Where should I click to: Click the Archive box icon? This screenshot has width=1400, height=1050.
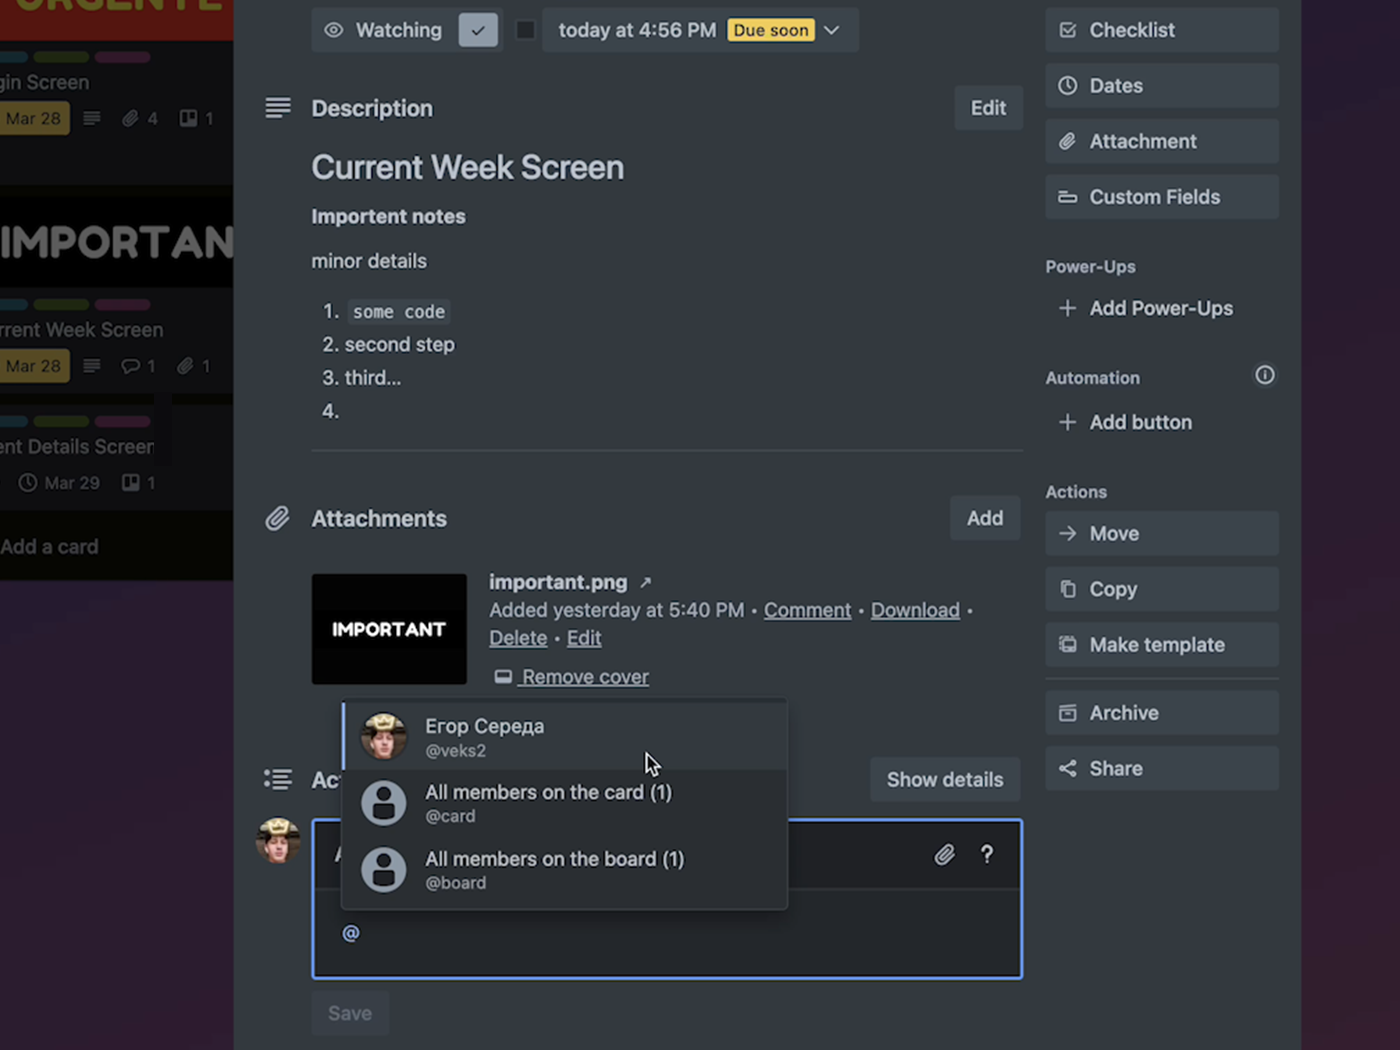[x=1068, y=713]
